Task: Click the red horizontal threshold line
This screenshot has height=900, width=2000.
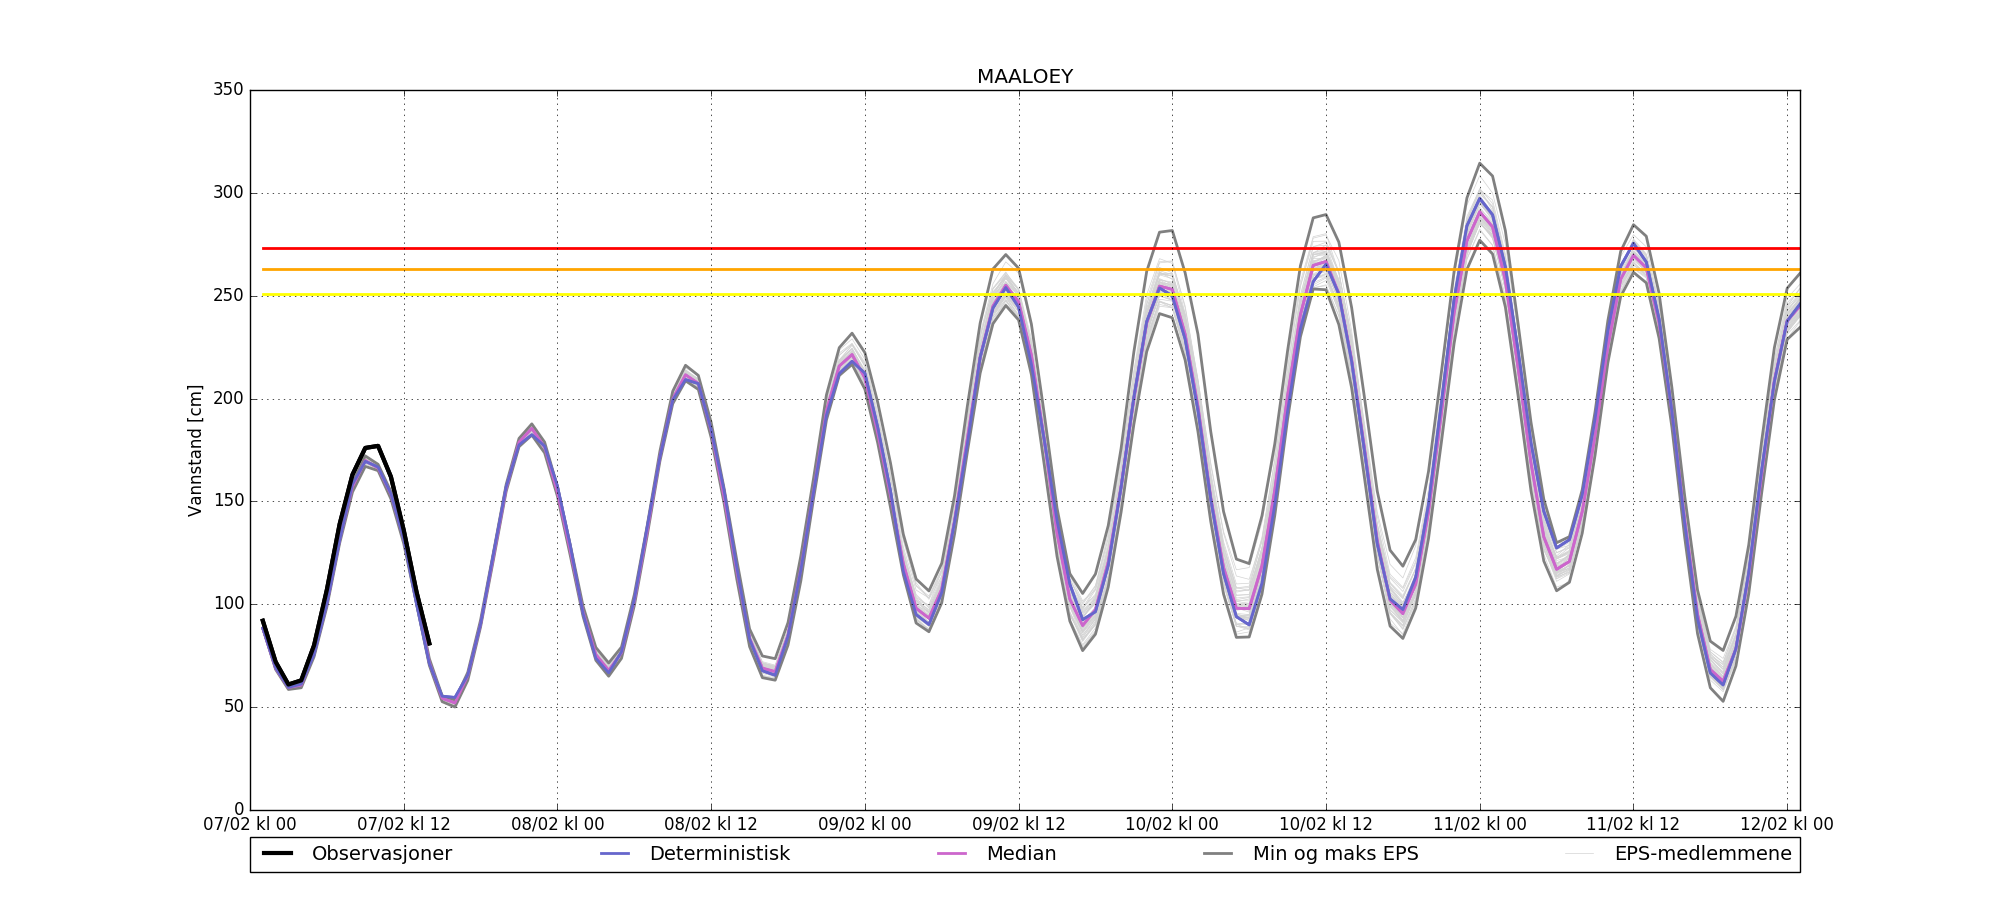Action: coord(700,248)
